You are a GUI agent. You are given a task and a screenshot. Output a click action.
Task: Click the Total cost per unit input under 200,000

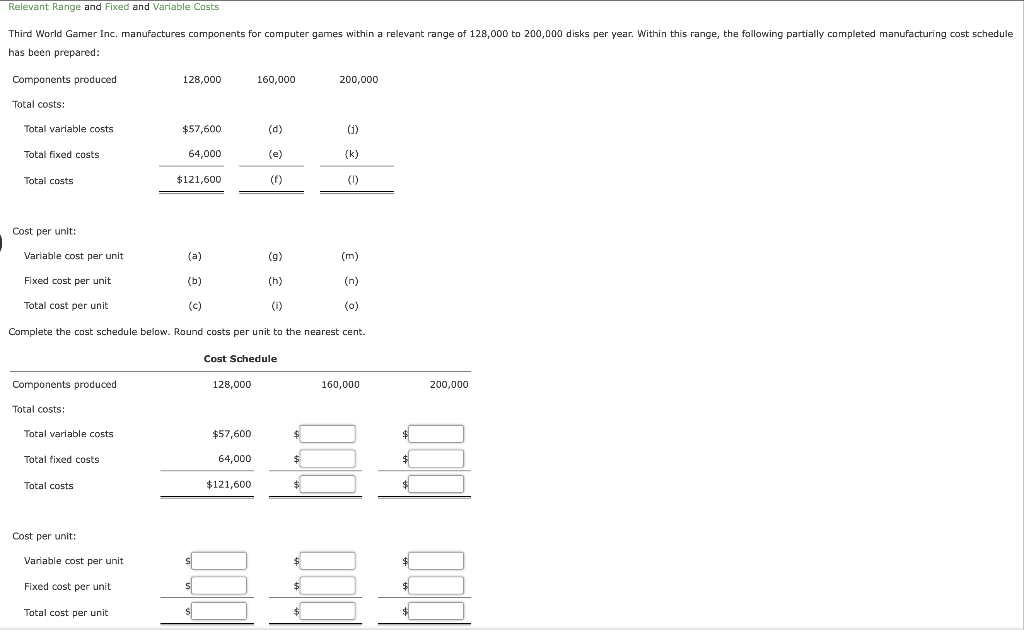click(x=437, y=611)
